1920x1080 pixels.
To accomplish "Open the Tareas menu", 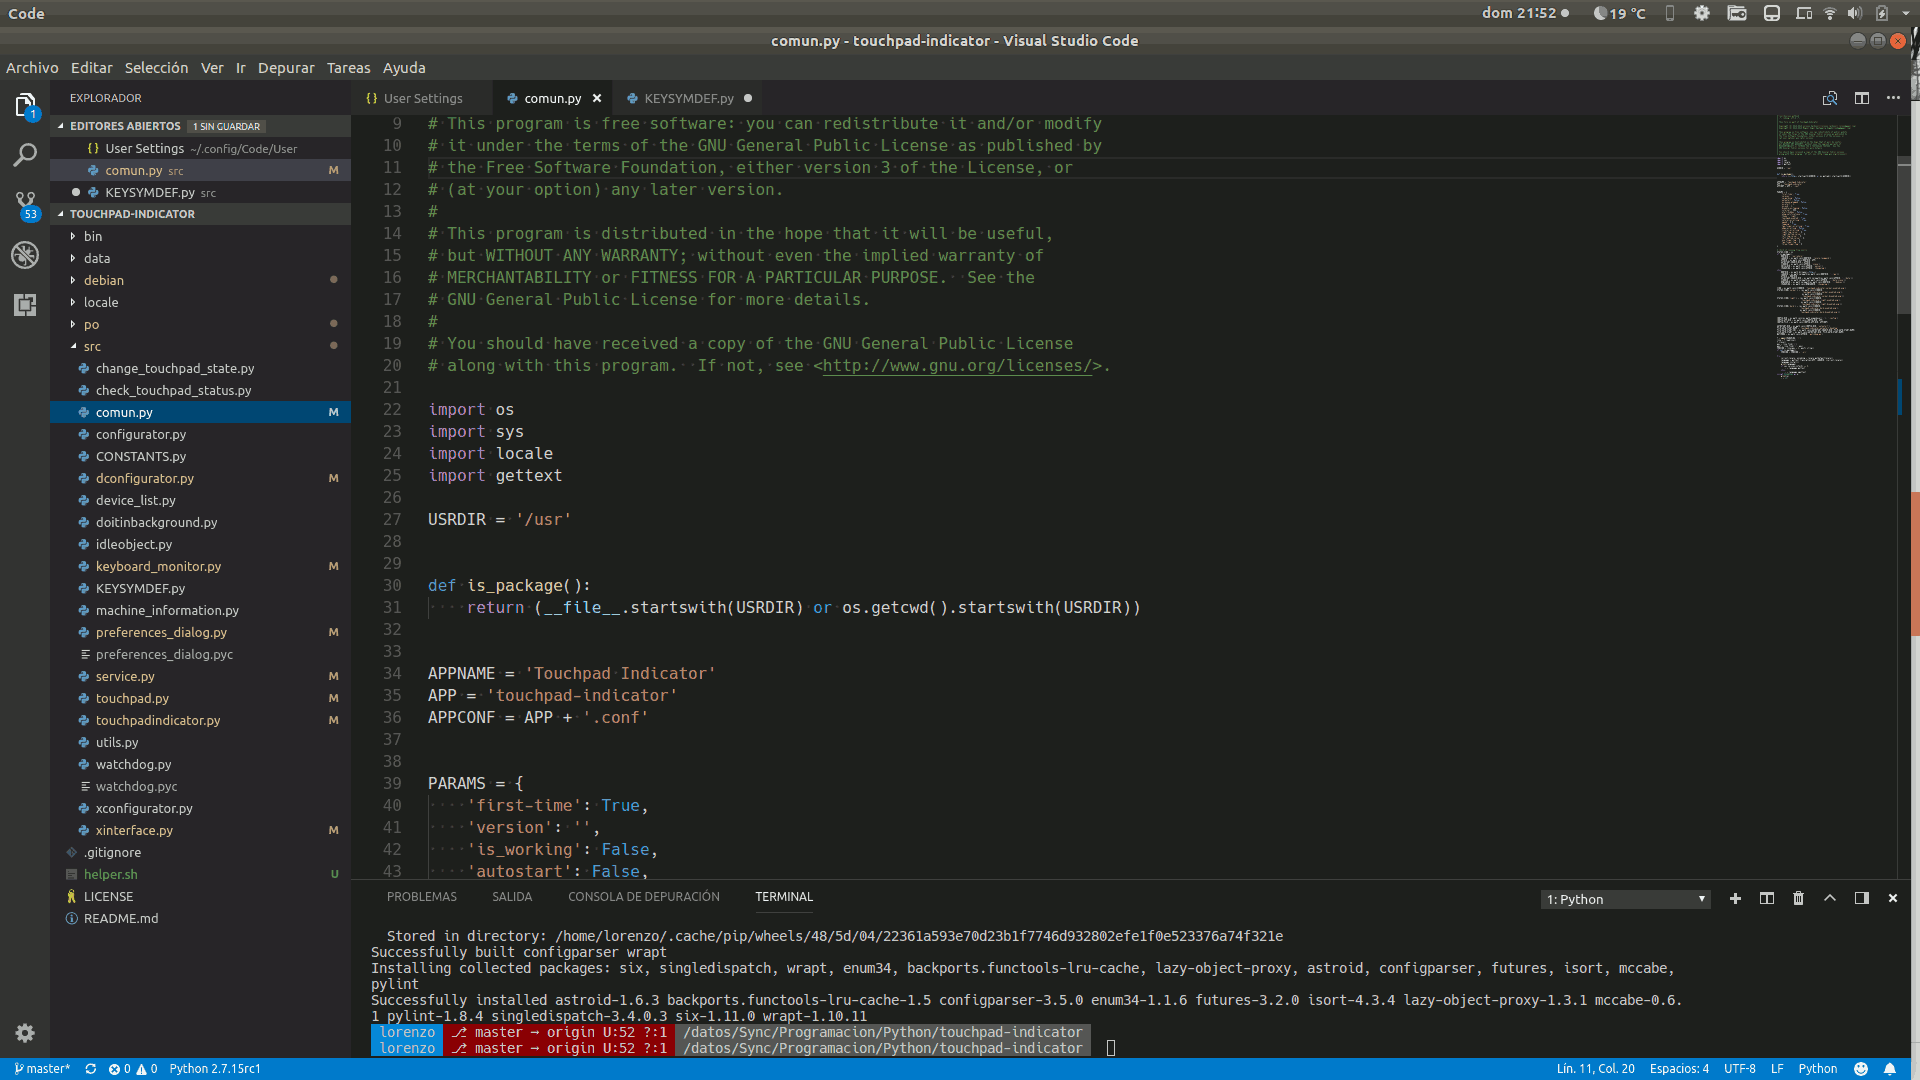I will tap(348, 68).
